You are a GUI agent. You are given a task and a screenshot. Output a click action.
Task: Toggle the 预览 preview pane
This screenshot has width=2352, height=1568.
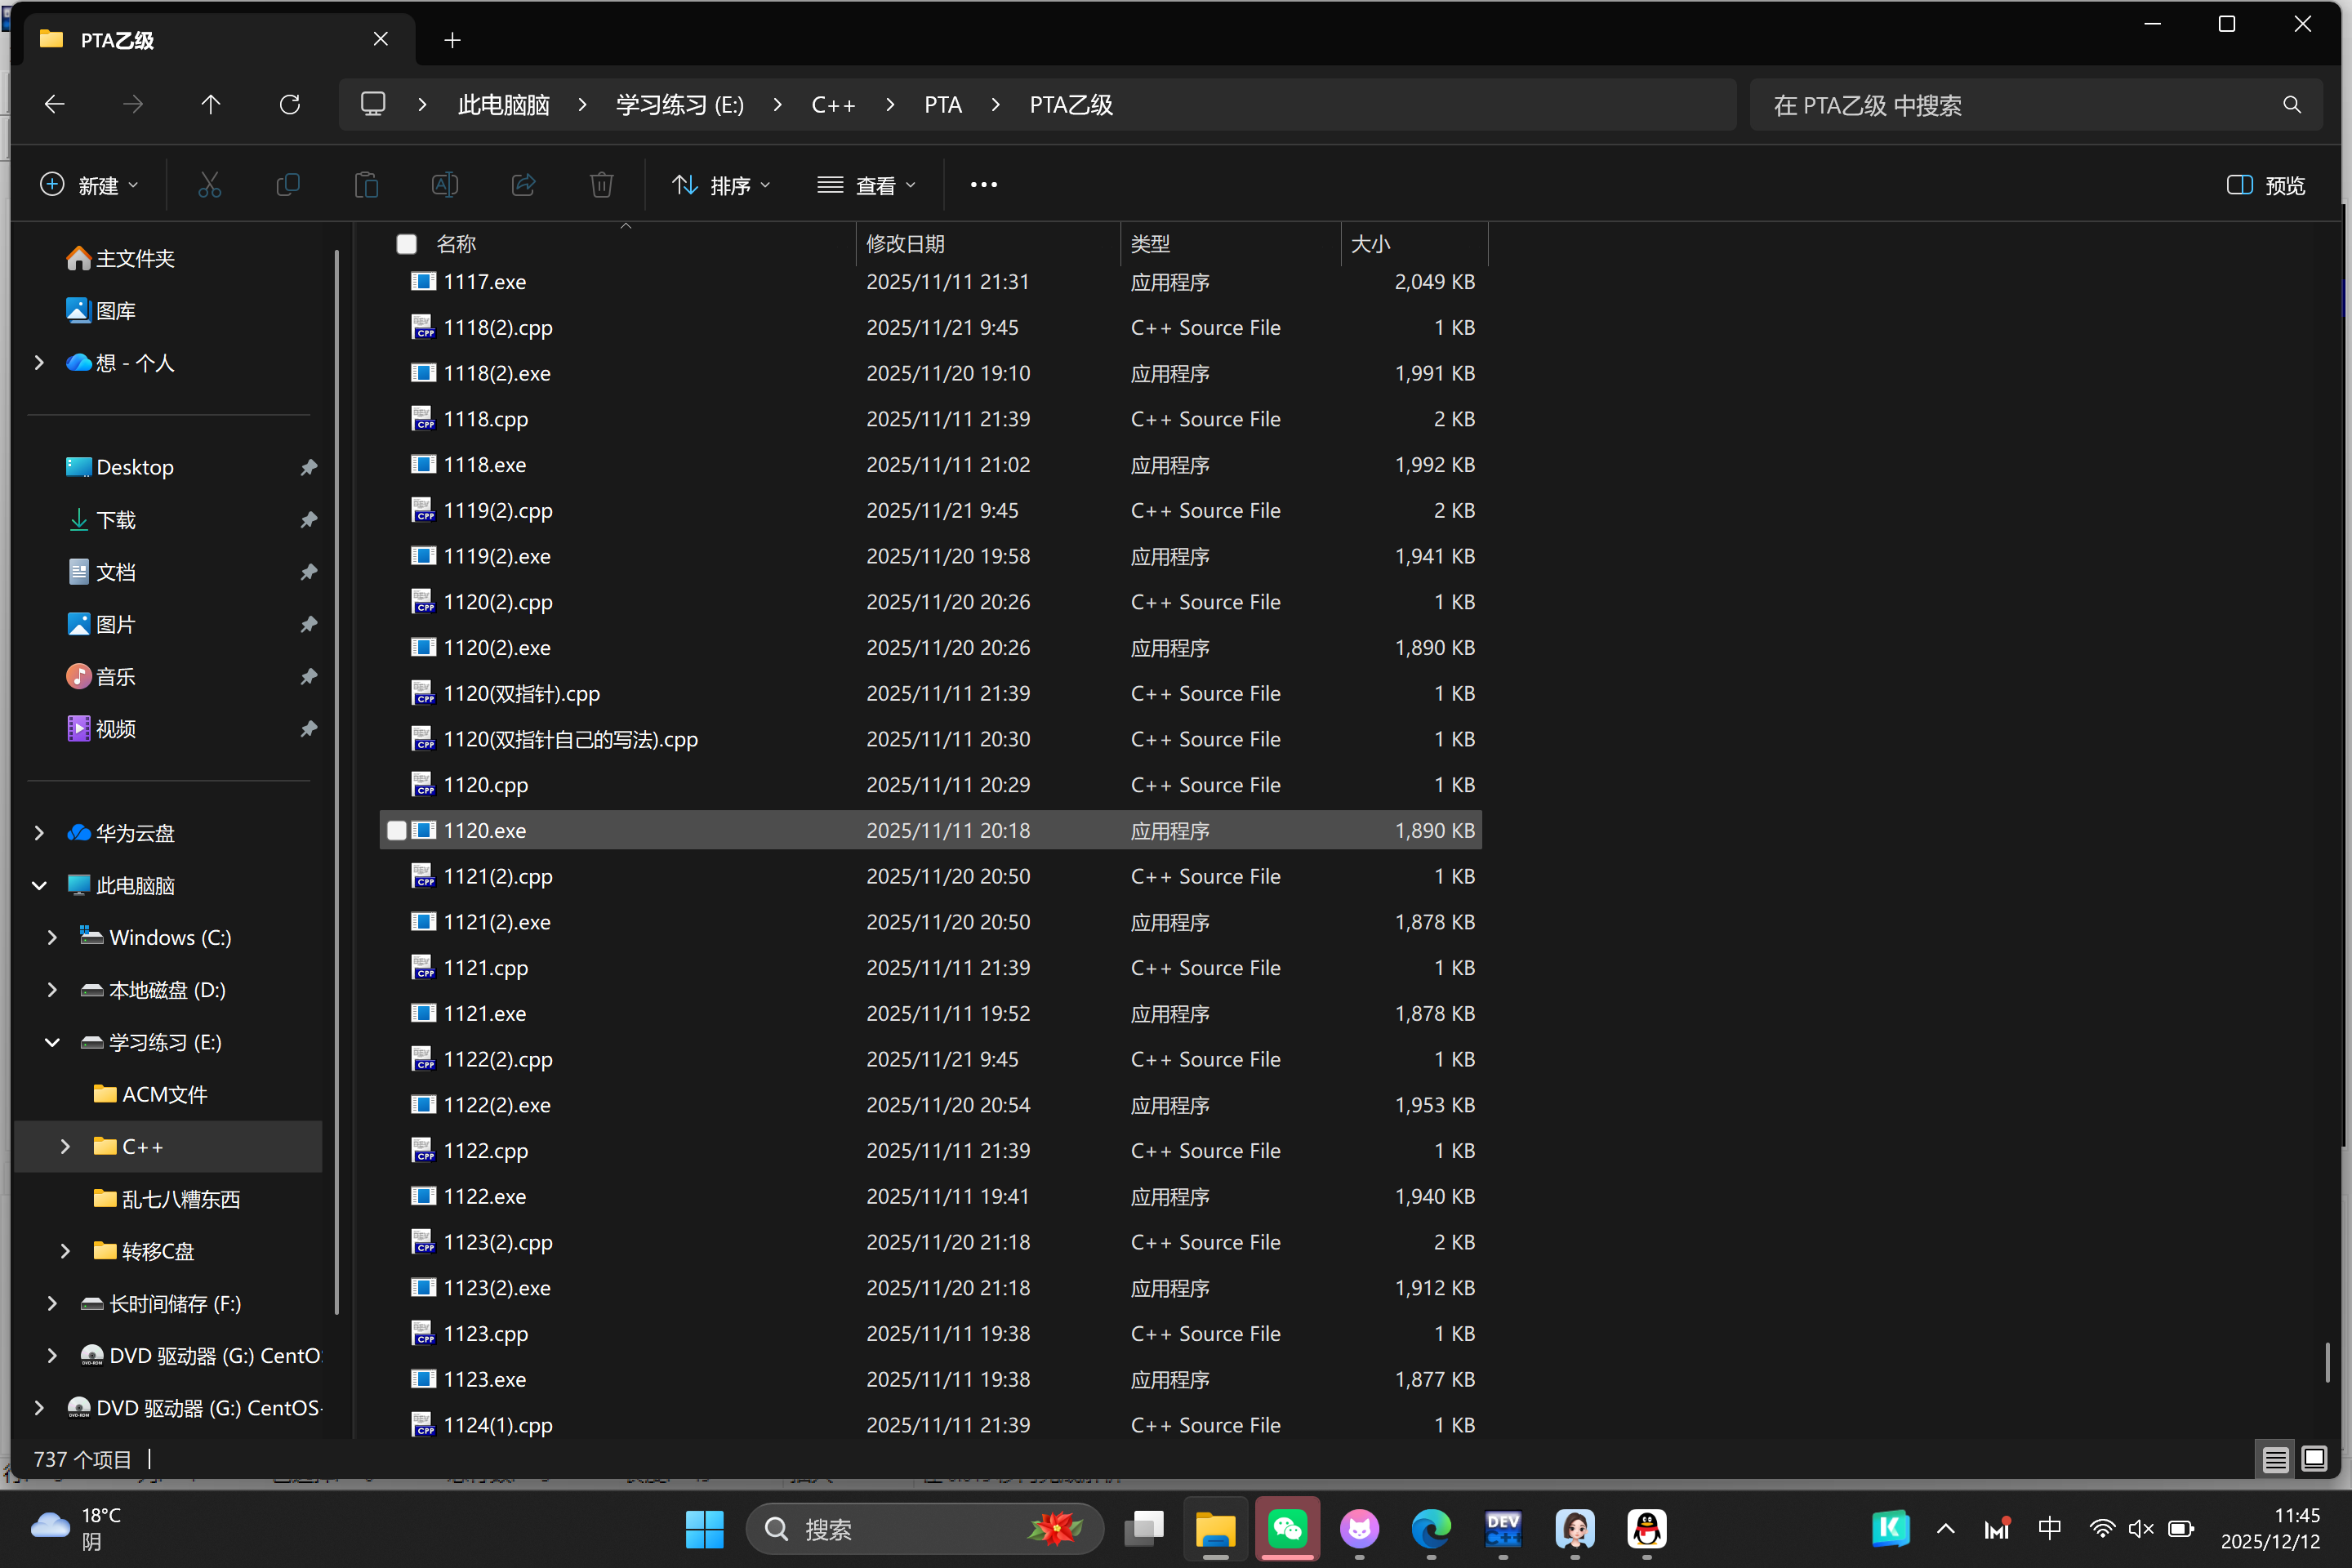(x=2266, y=185)
